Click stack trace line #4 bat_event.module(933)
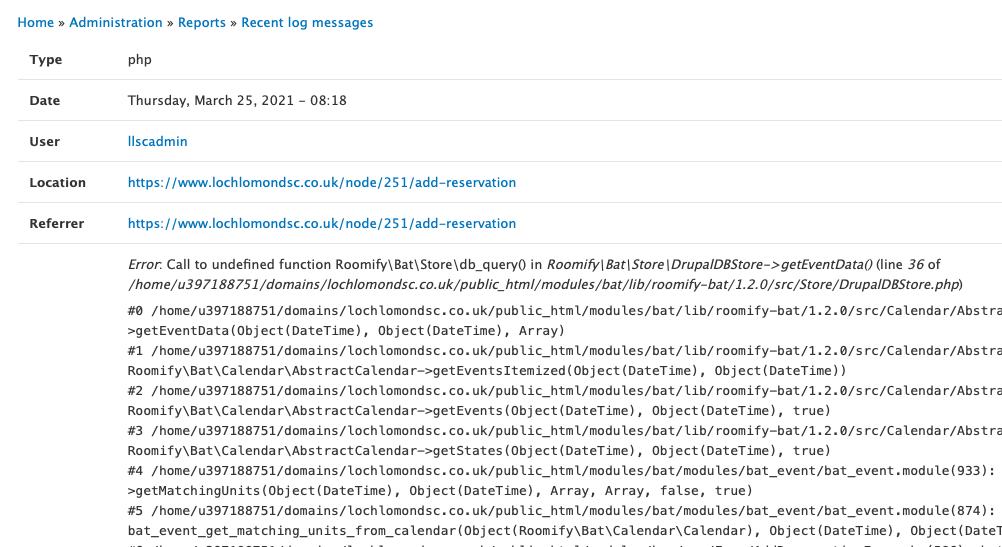Screen dimensions: 1002x547 coord(562,470)
